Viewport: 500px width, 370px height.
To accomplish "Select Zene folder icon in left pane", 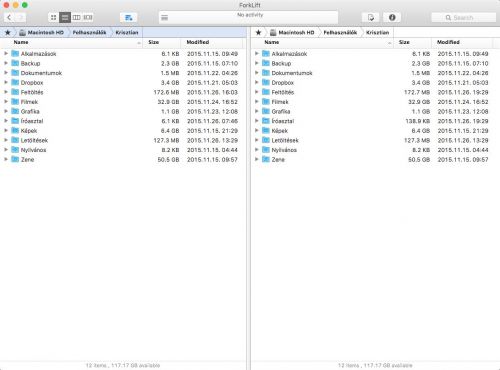I will coord(15,159).
